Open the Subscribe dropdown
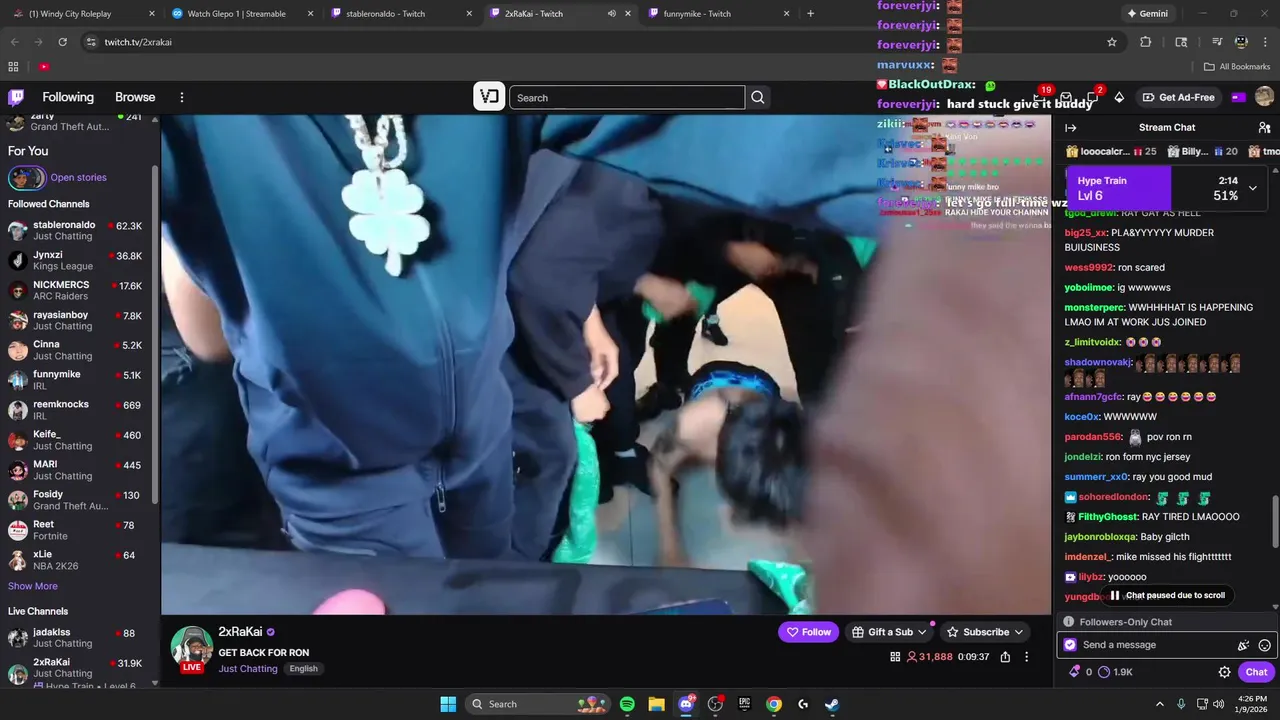This screenshot has height=720, width=1280. point(985,632)
